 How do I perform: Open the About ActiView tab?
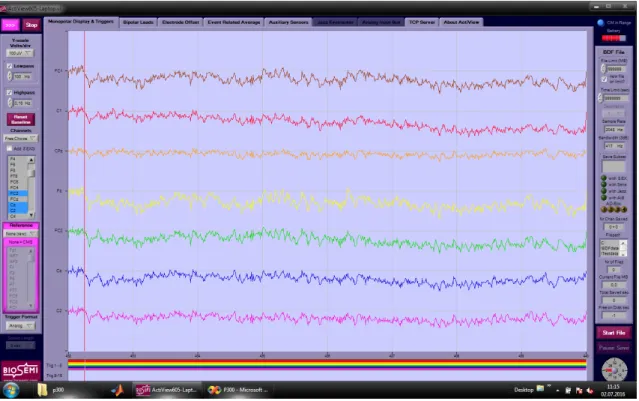[461, 22]
